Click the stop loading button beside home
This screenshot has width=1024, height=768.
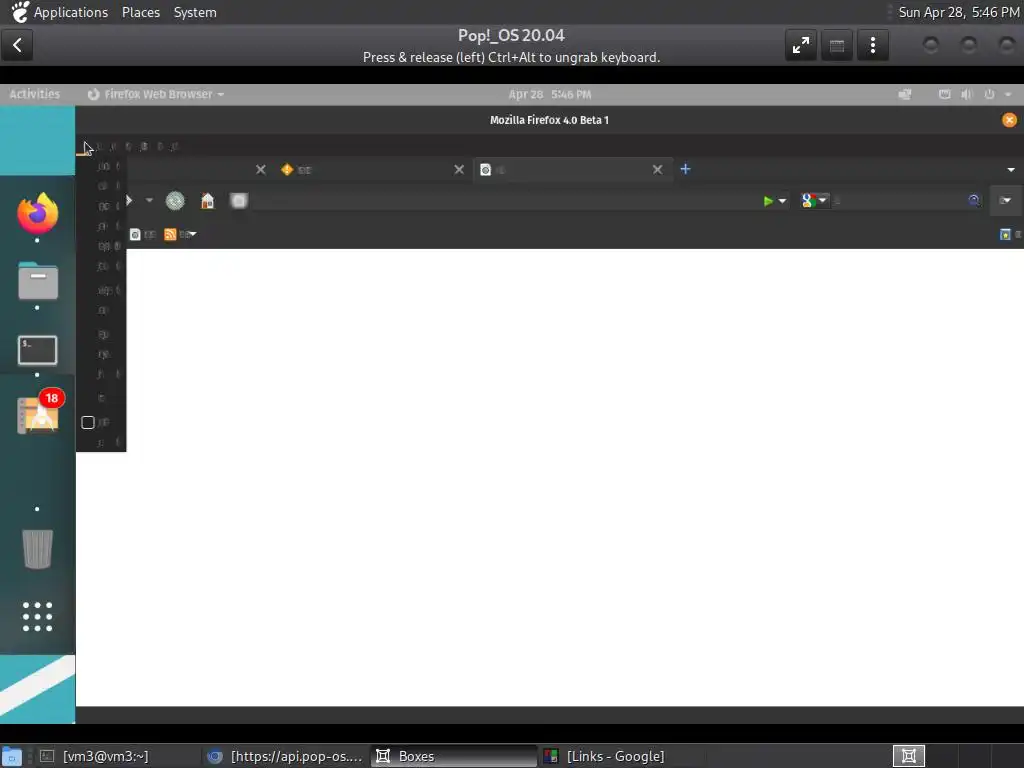[239, 200]
